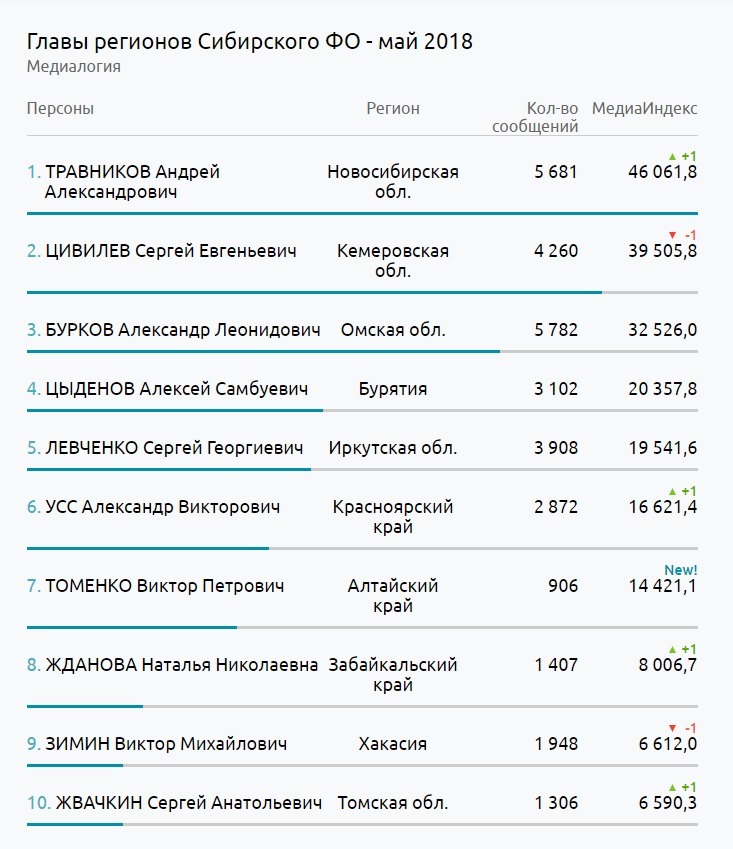733x849 pixels.
Task: Click the ЦЫДЕНОВ Алексей Самбуевич name
Action: click(176, 389)
